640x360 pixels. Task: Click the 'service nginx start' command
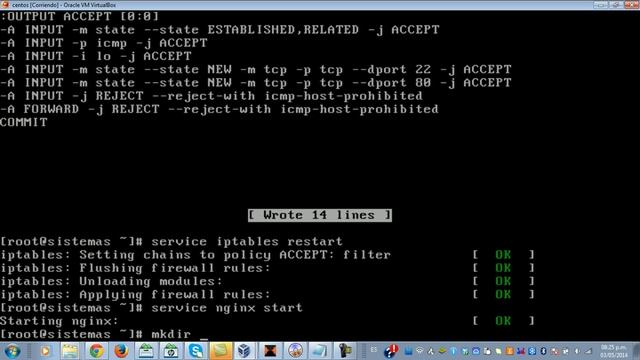[x=227, y=308]
